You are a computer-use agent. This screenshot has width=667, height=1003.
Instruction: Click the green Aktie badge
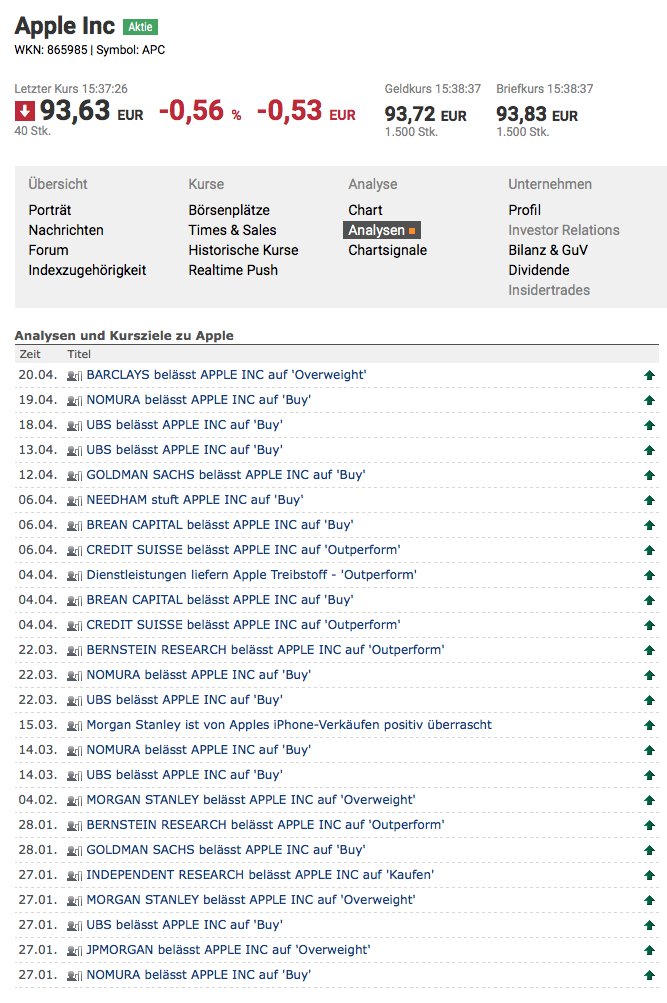(140, 27)
